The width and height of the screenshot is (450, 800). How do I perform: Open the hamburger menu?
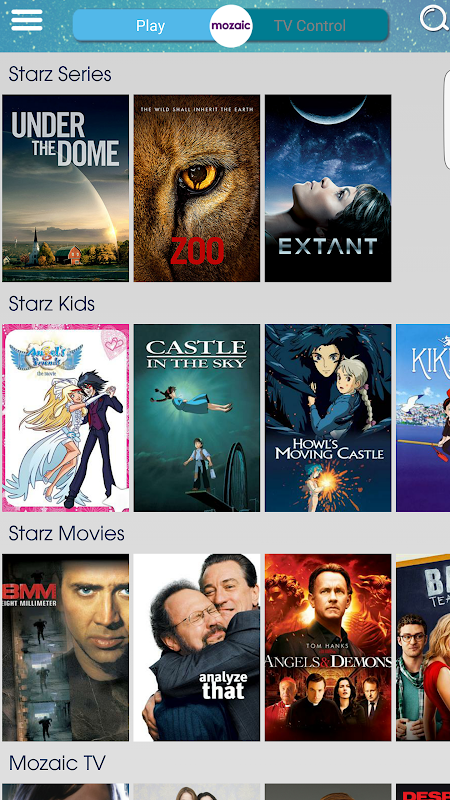click(x=27, y=20)
